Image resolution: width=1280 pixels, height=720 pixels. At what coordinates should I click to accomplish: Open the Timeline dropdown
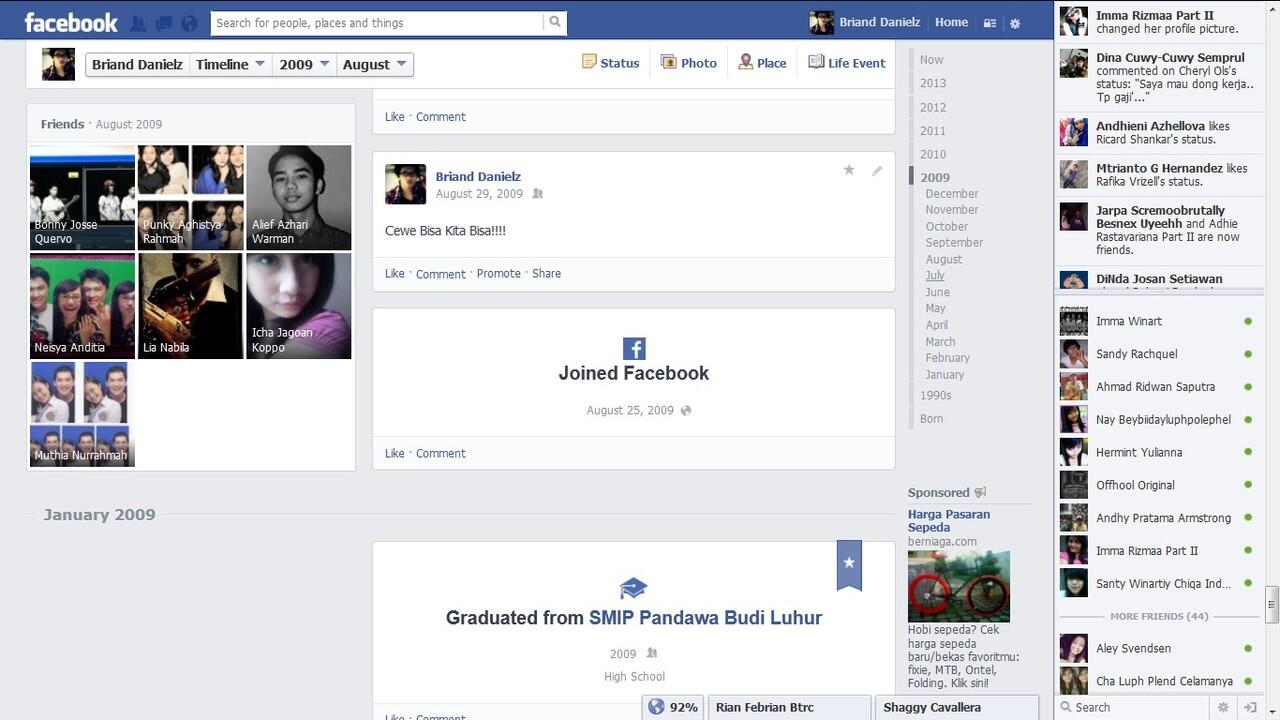pyautogui.click(x=230, y=64)
